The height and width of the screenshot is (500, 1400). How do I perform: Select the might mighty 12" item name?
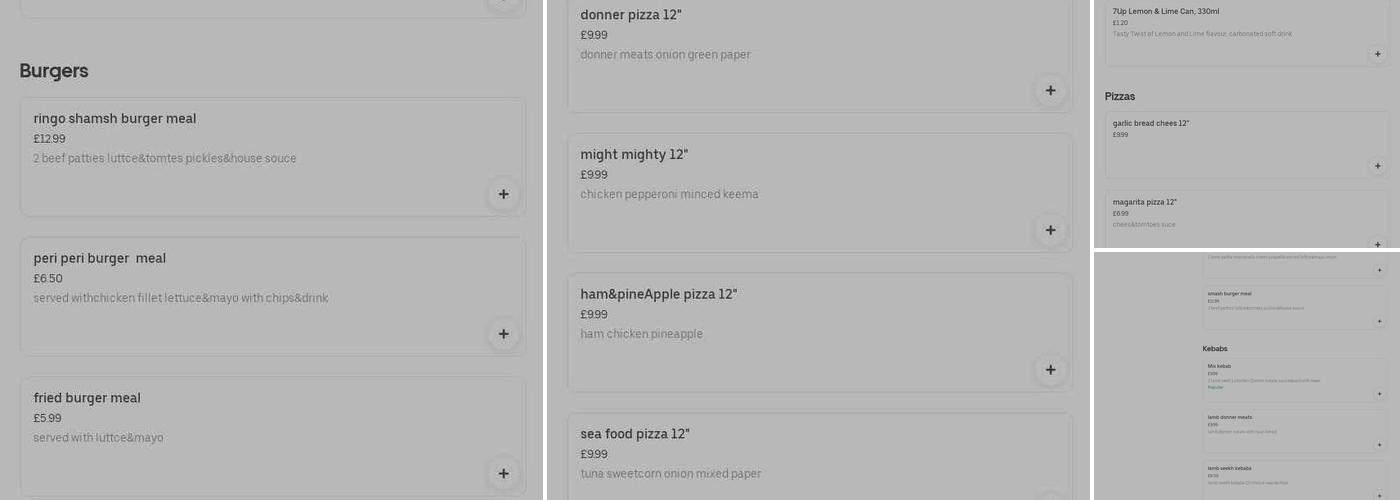point(634,155)
